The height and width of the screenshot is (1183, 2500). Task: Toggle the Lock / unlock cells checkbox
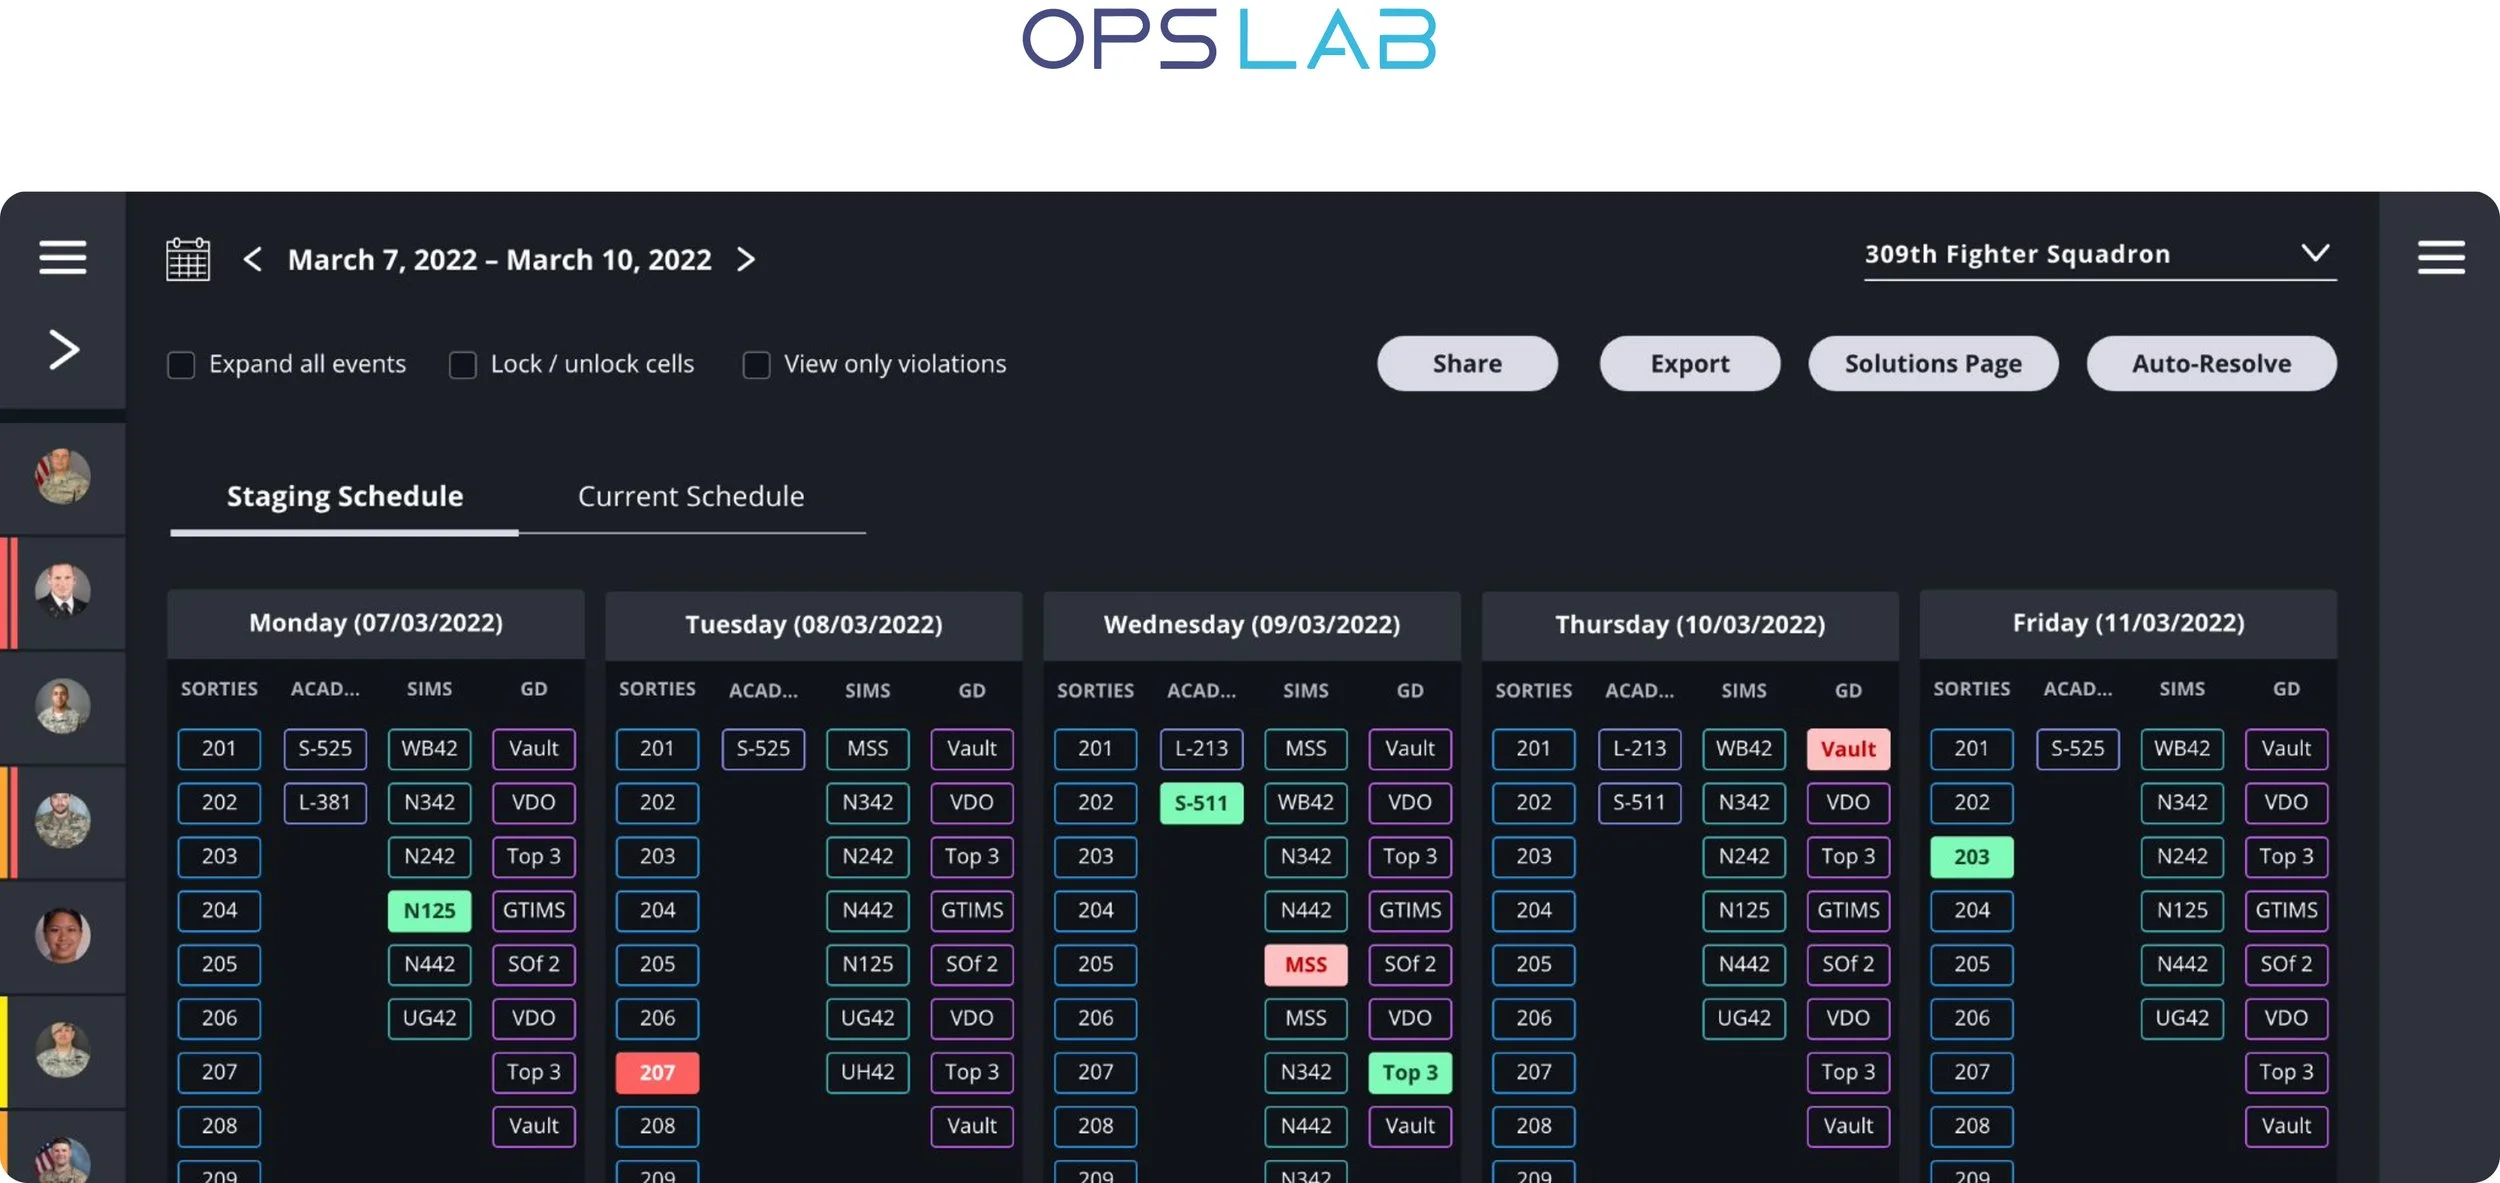click(463, 364)
